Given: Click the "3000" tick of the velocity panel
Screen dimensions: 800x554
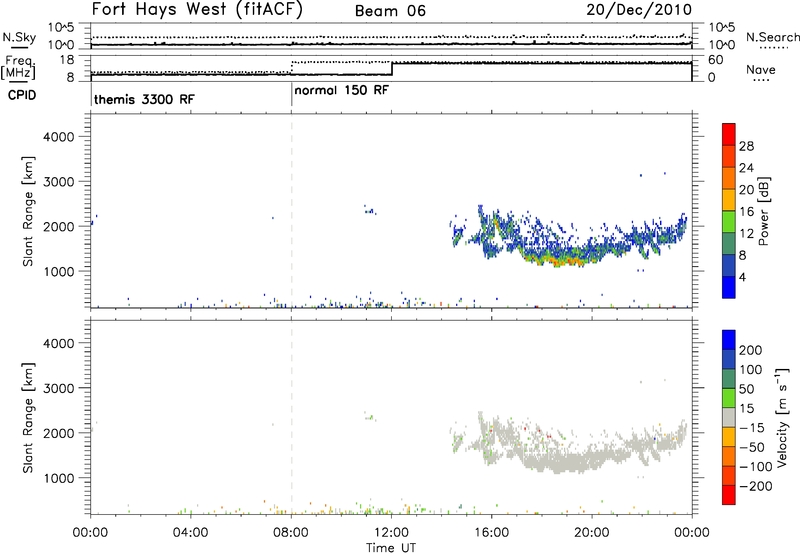Looking at the screenshot, I should tap(59, 388).
